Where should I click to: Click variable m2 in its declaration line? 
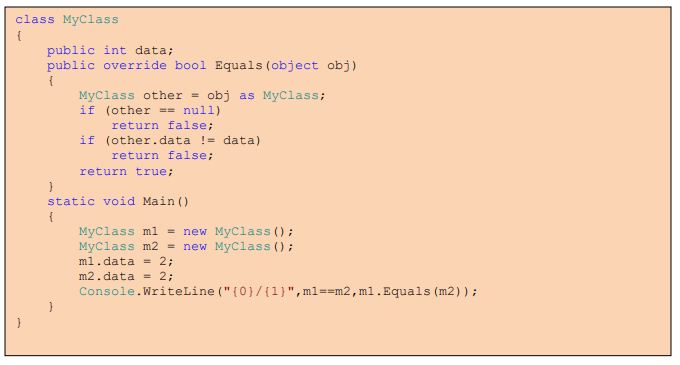click(x=150, y=247)
